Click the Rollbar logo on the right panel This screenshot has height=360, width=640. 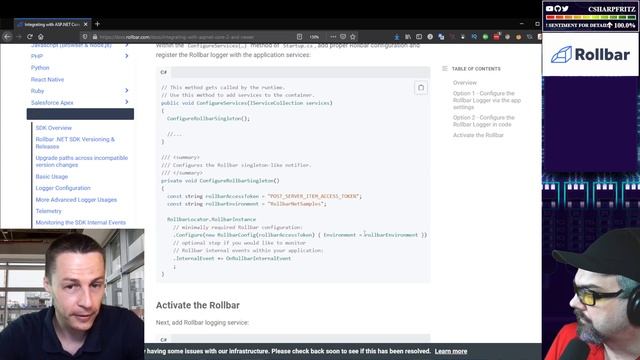tap(590, 54)
